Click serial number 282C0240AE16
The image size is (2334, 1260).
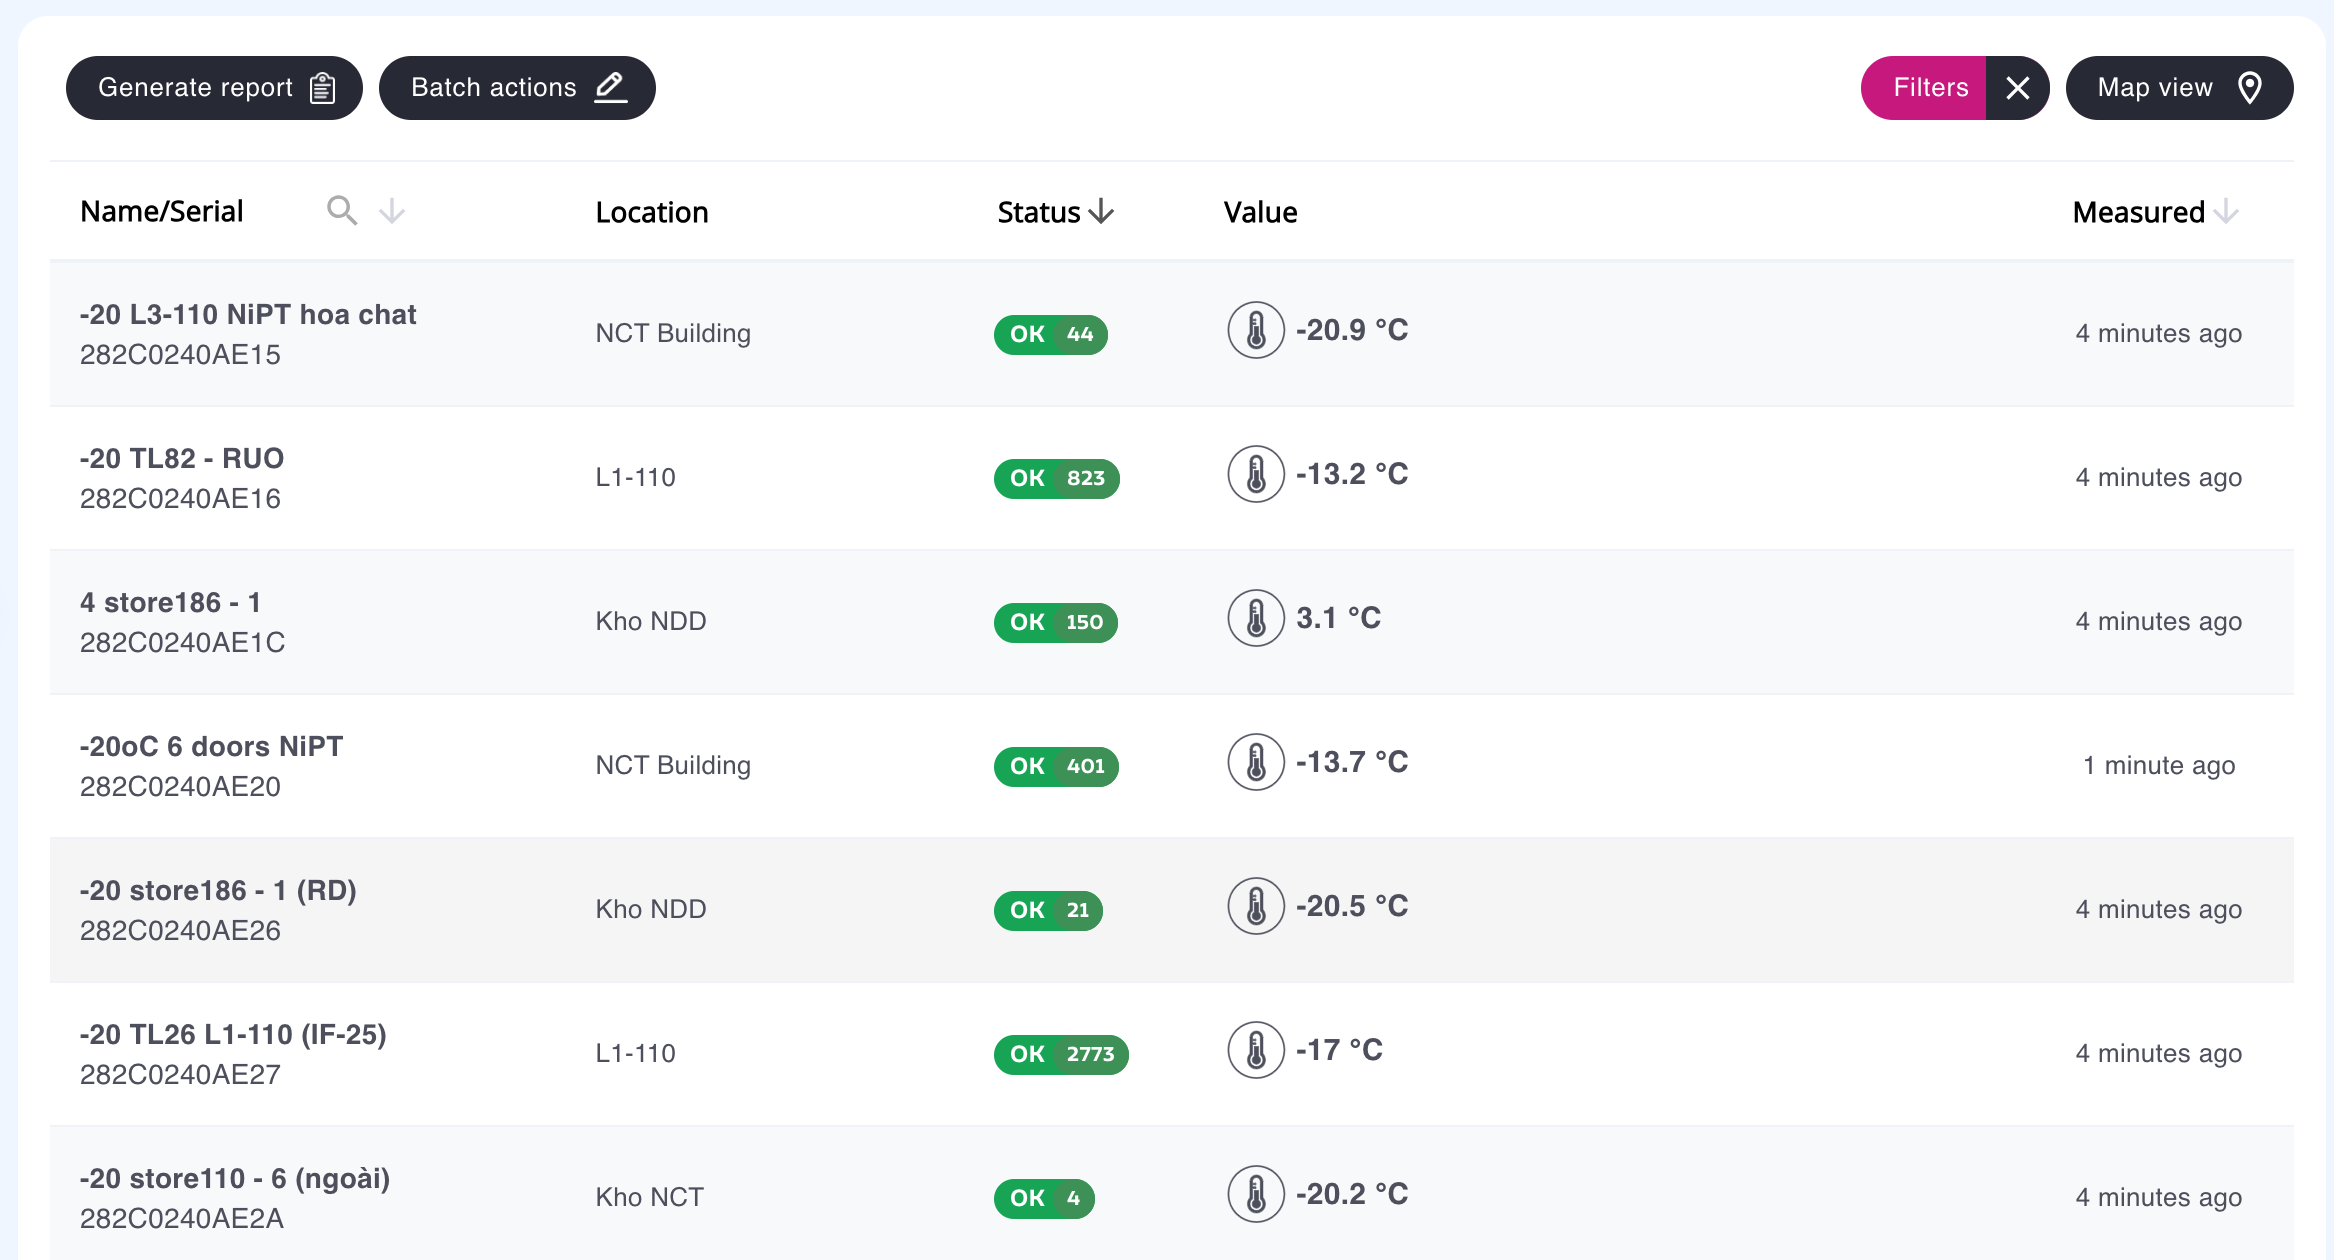pos(180,498)
